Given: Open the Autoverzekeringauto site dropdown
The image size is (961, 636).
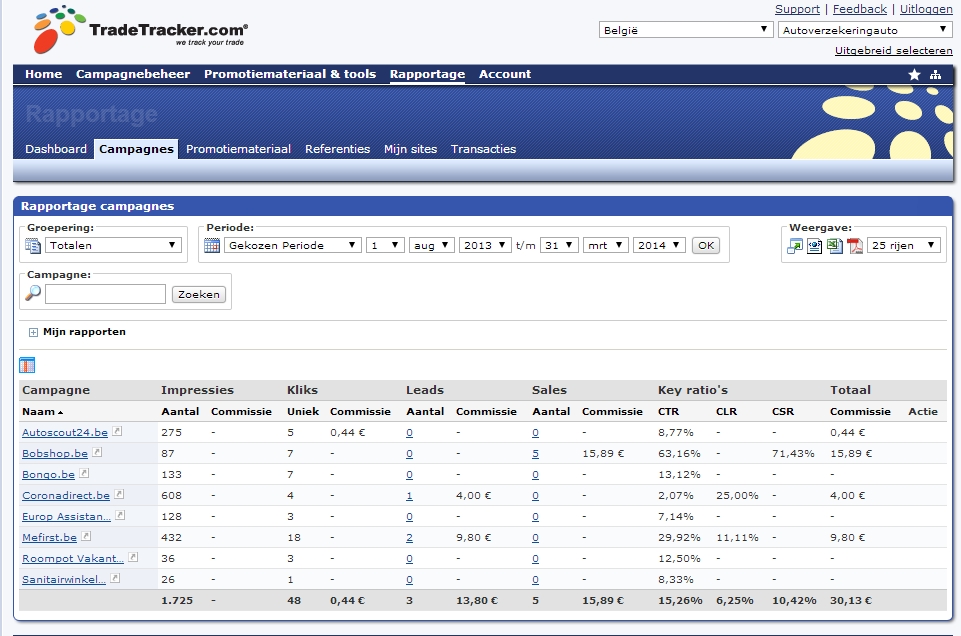Looking at the screenshot, I should pyautogui.click(x=865, y=30).
